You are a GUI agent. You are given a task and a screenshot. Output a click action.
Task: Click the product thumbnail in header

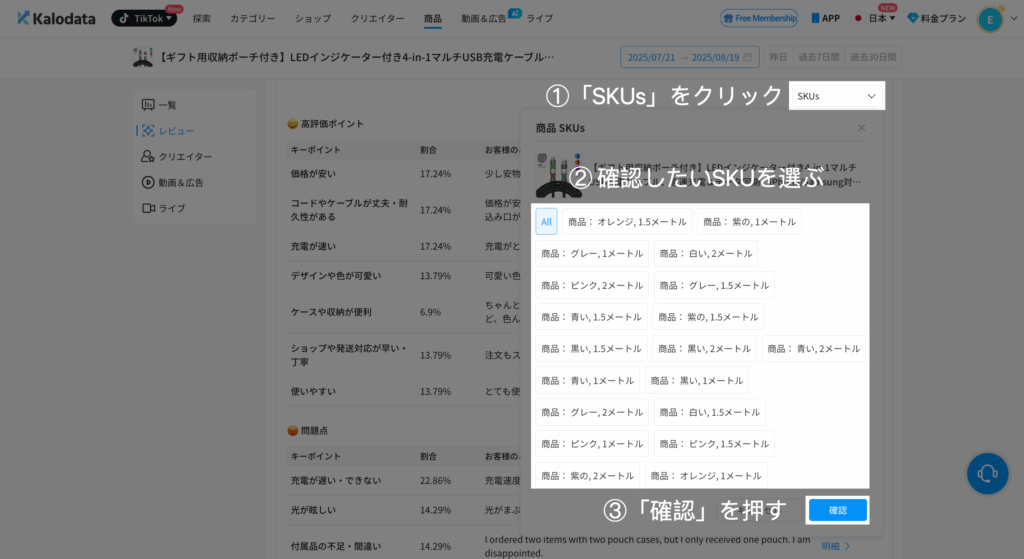pos(142,57)
